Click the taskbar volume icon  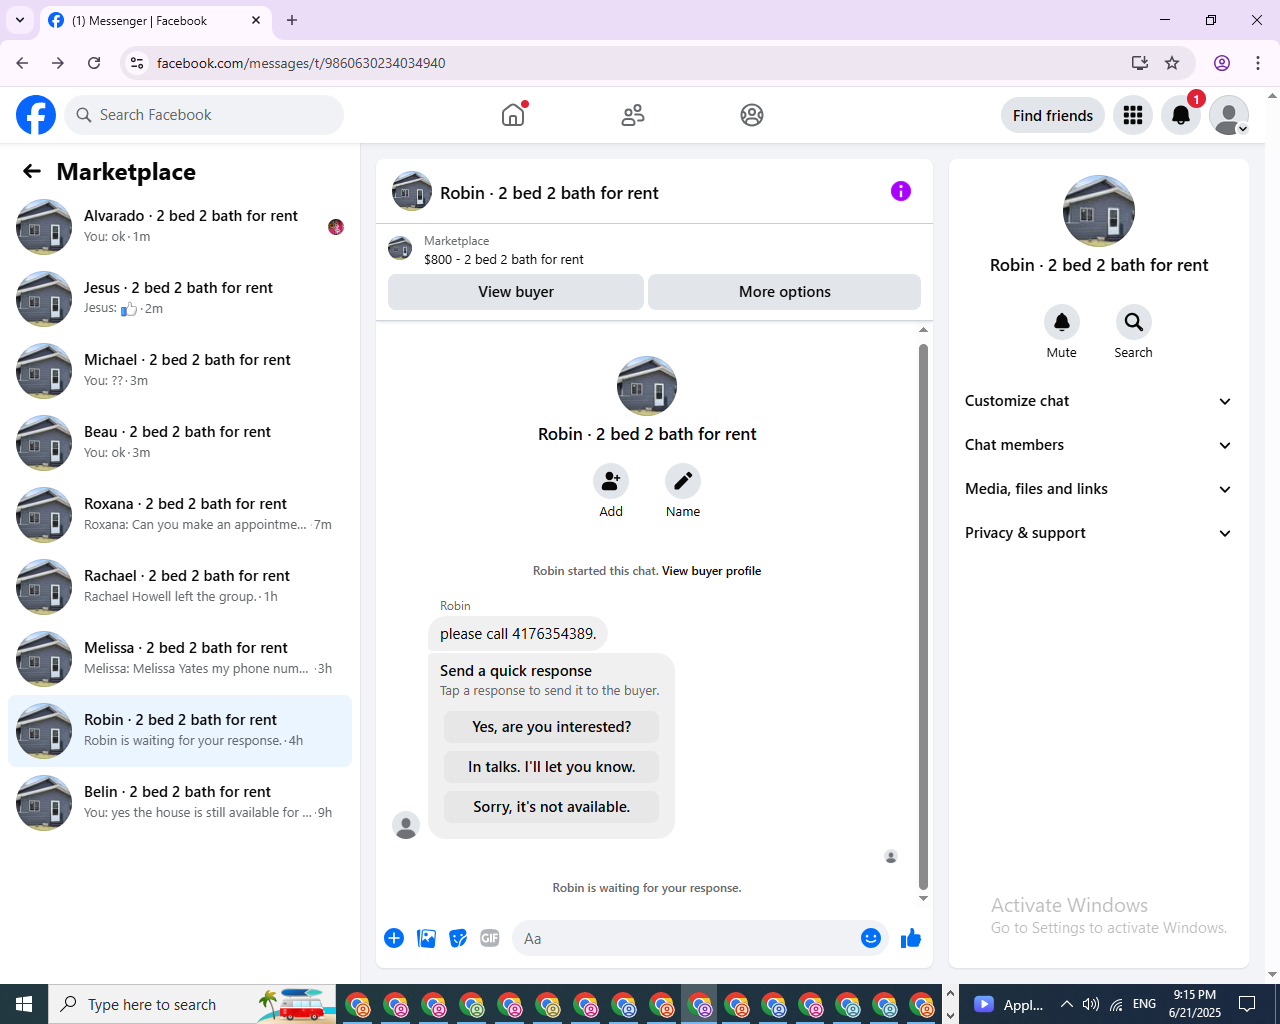click(1091, 1004)
